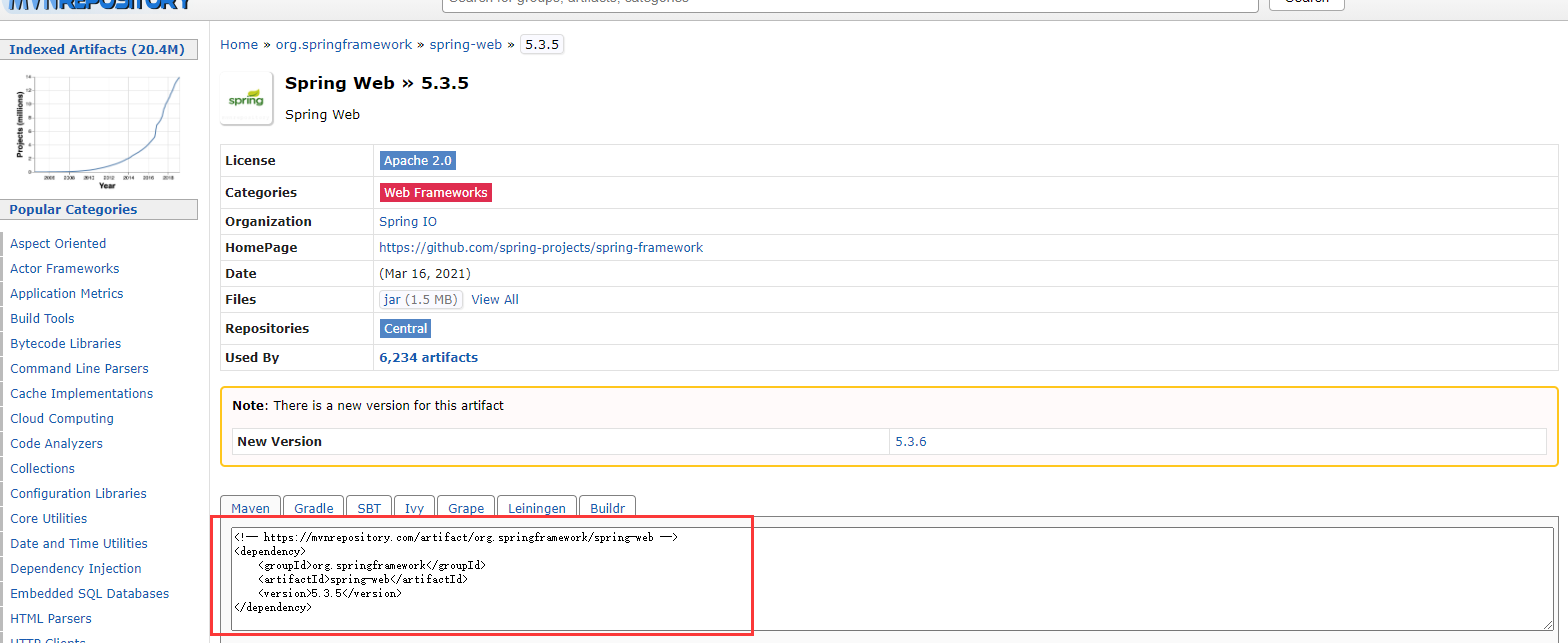
Task: Click the Spring Web » 5.3.5 title
Action: [377, 83]
